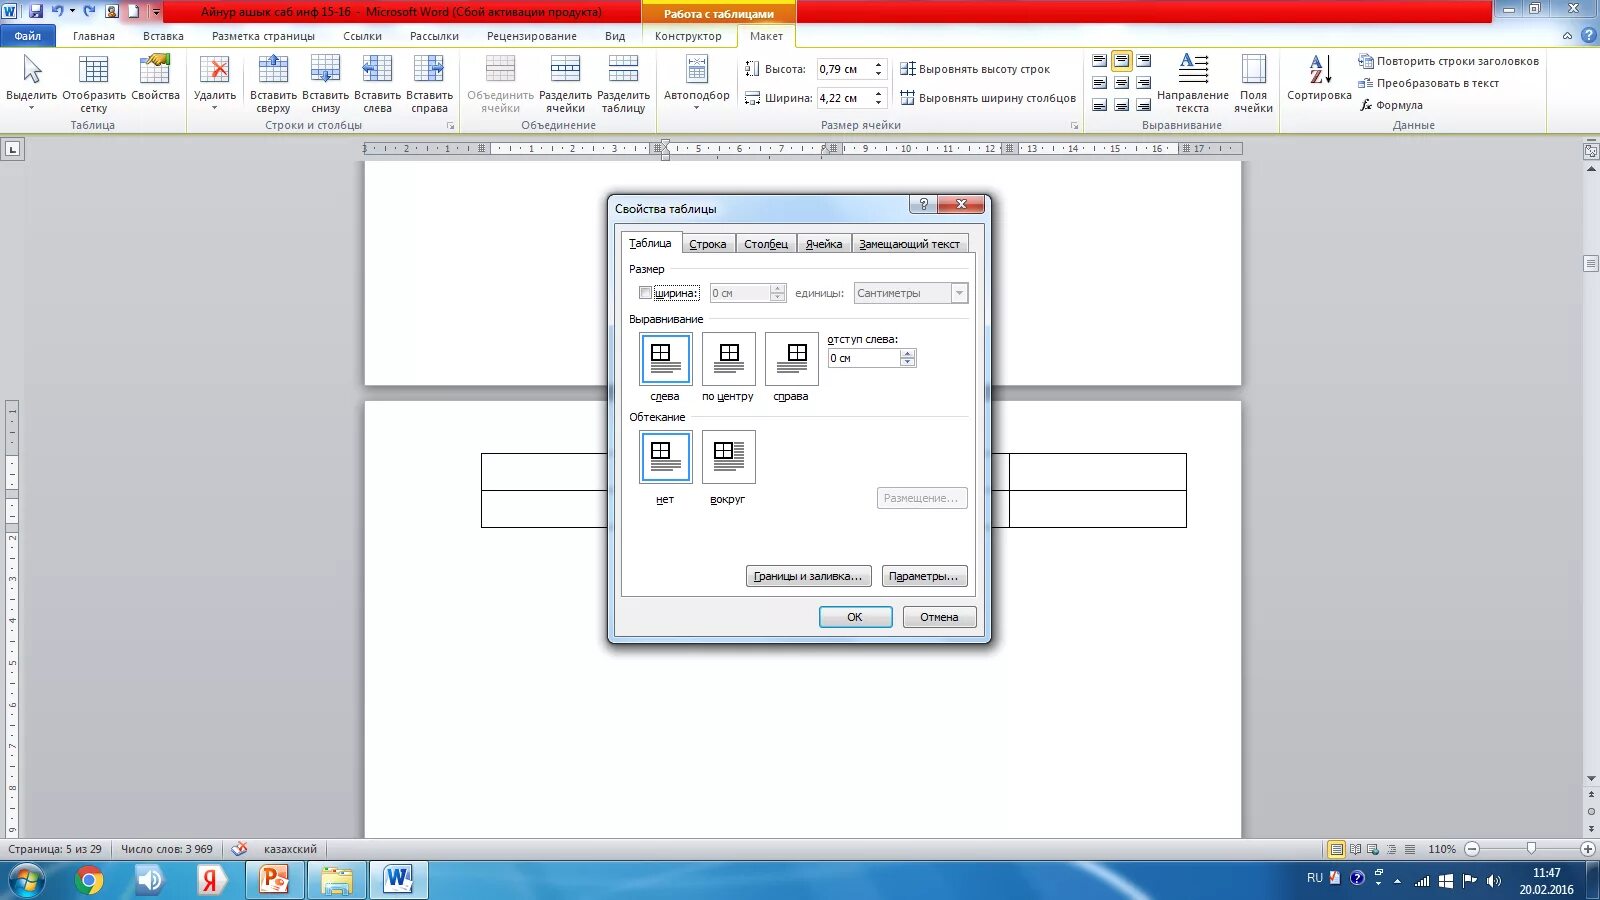Click Split cells (Разделить ячейки)

pos(565,82)
